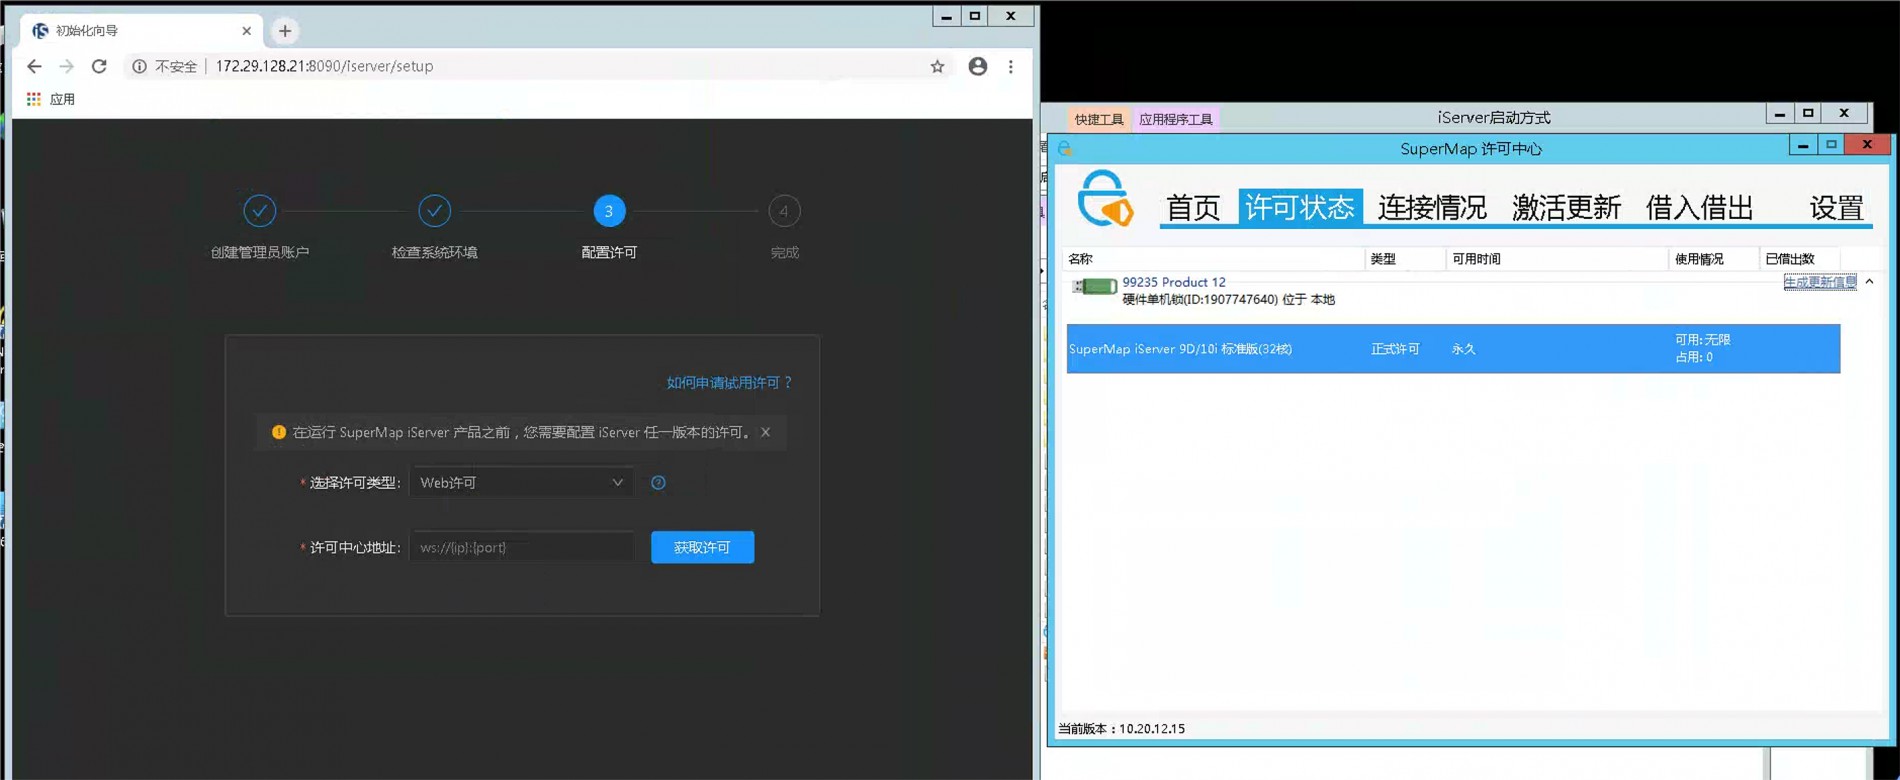1900x780 pixels.
Task: Open the 设置 tab in license center
Action: [x=1836, y=207]
